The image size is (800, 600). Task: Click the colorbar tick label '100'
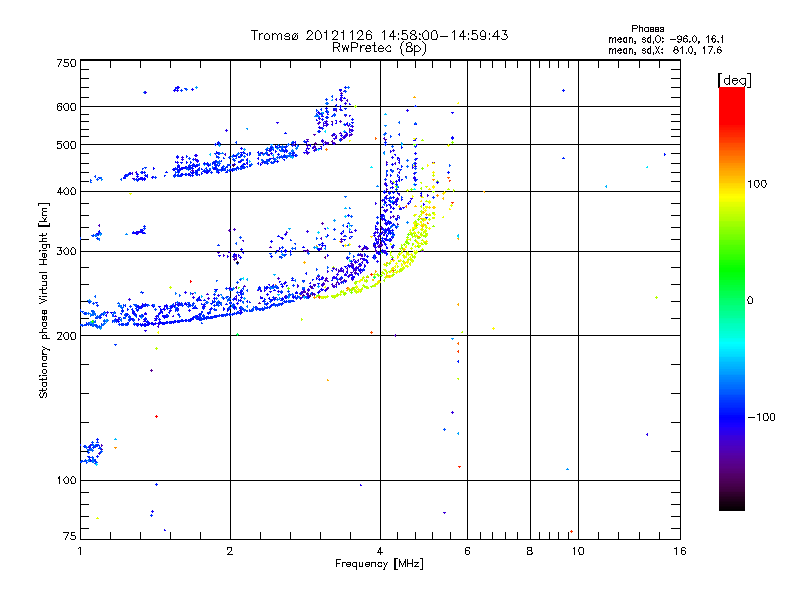tap(757, 184)
